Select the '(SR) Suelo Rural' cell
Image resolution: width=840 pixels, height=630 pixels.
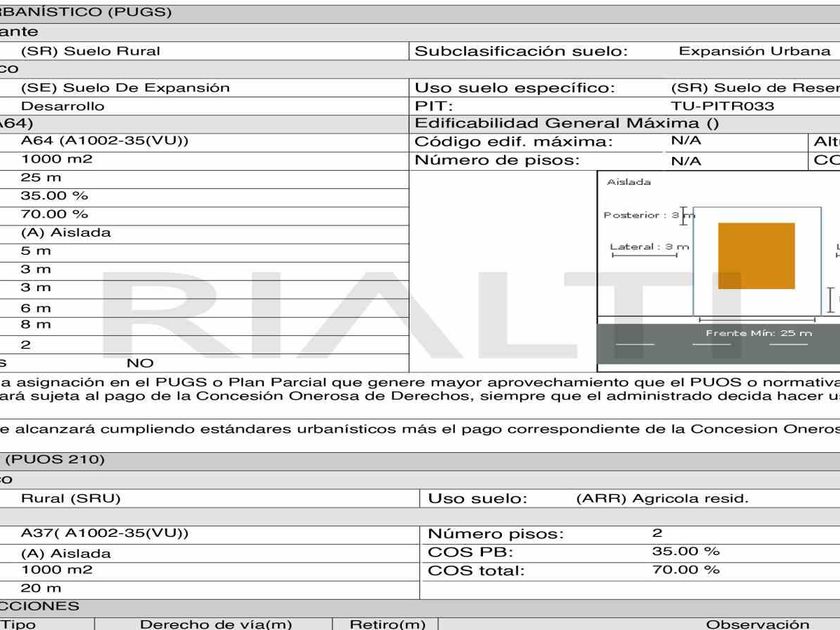(90, 51)
